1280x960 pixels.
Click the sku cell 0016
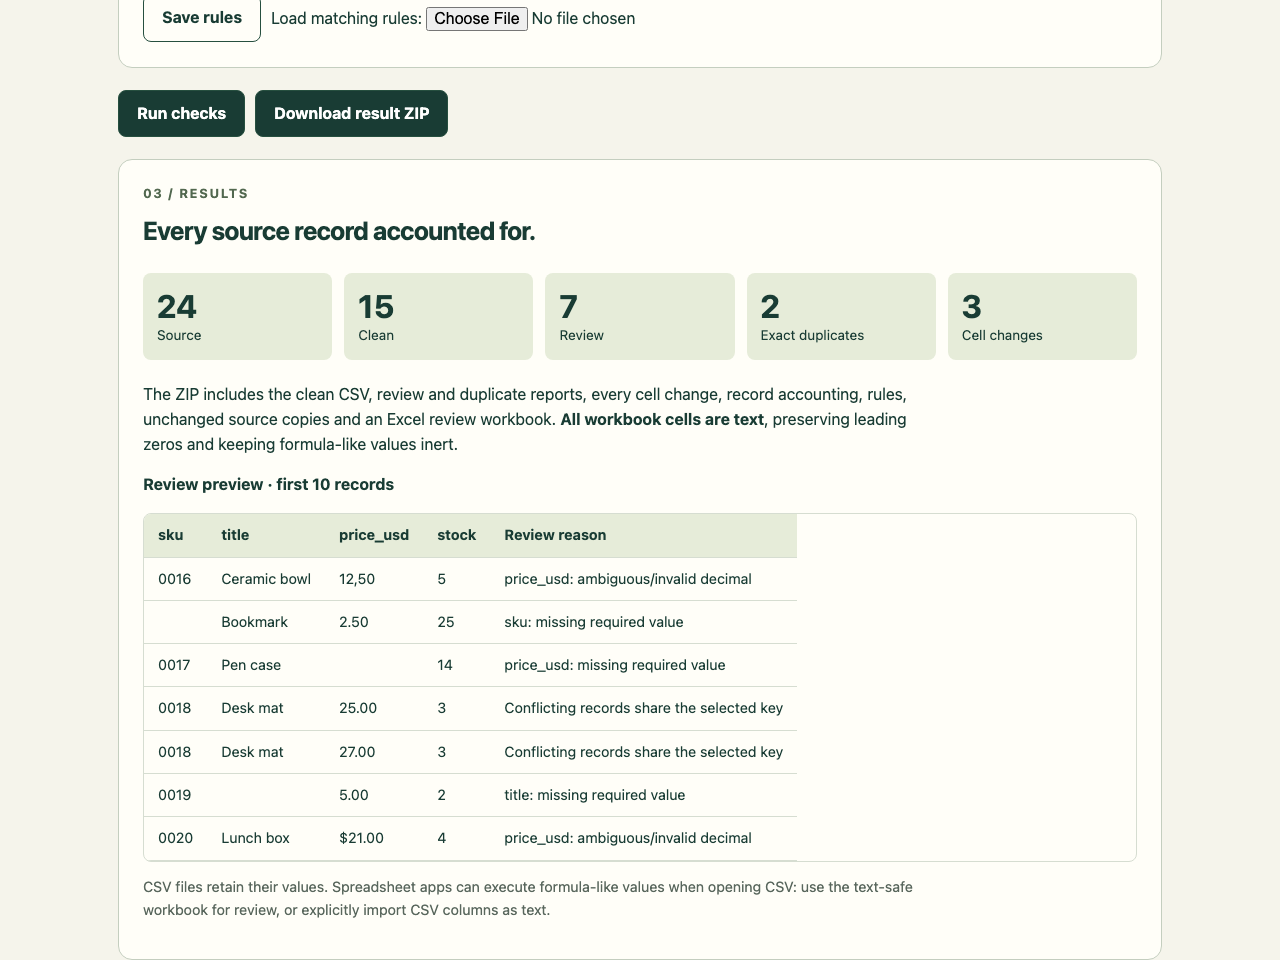tap(175, 579)
